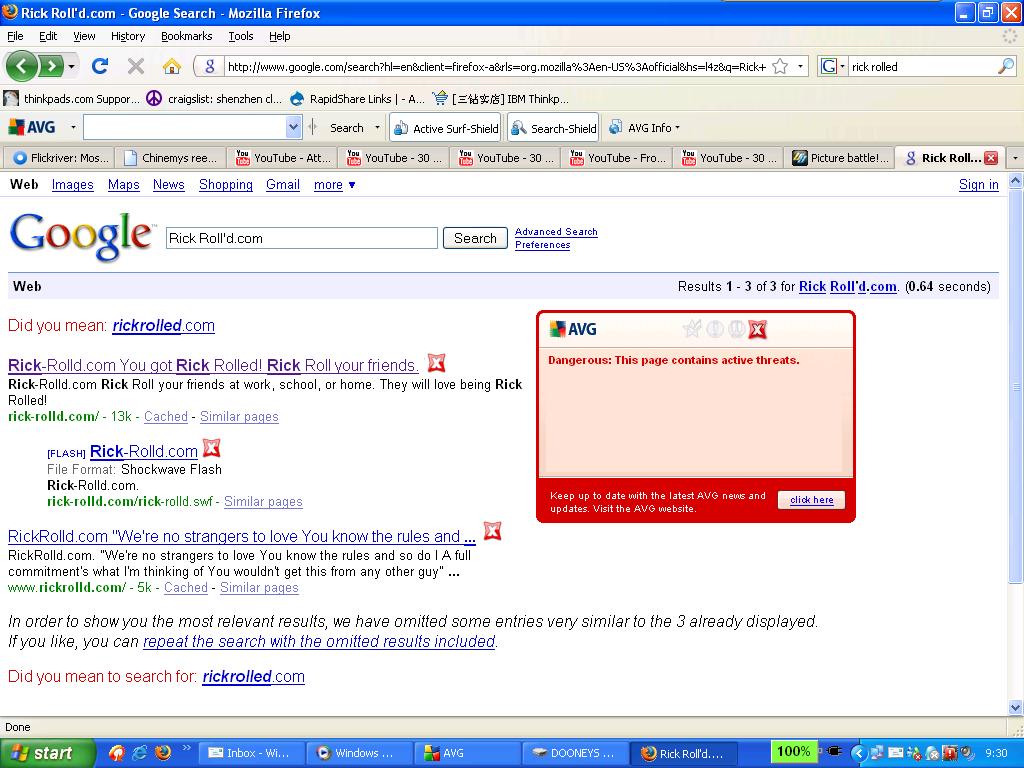Switch to the Flickriver tab

click(59, 158)
